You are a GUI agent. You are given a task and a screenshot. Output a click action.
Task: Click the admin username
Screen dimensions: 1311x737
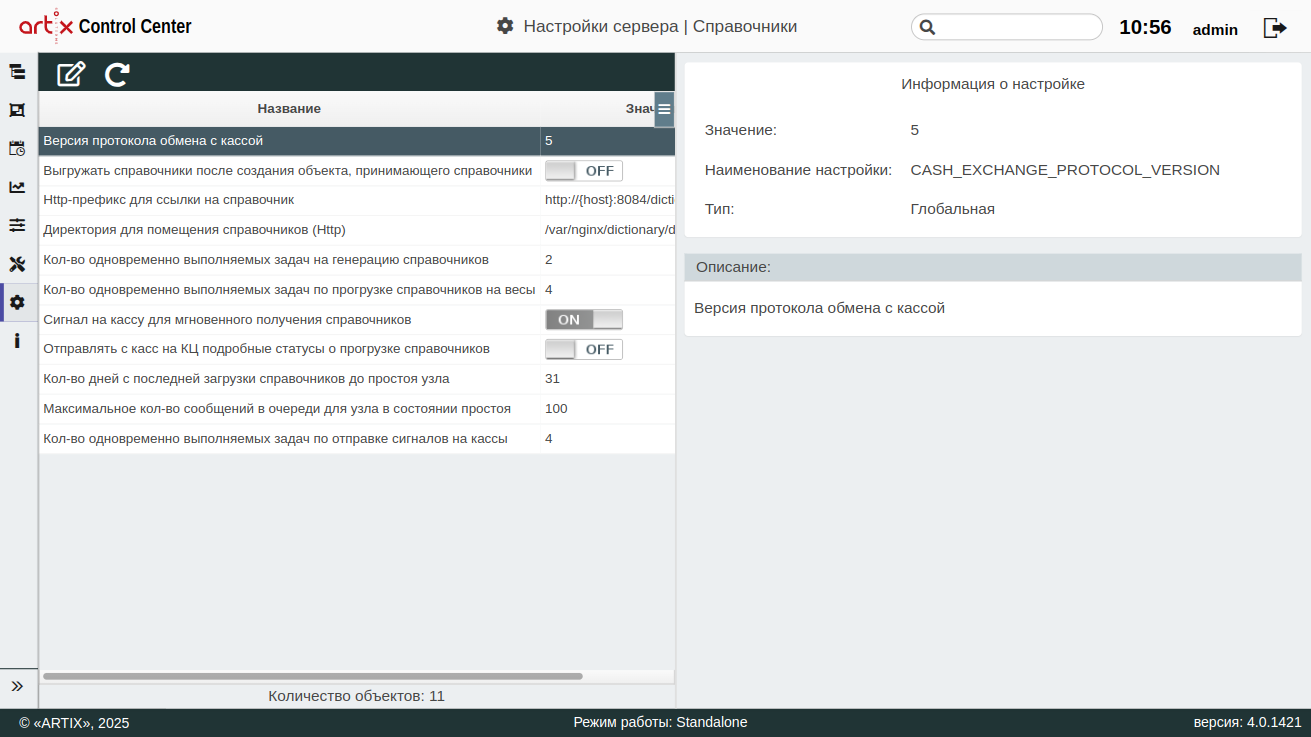[1215, 30]
